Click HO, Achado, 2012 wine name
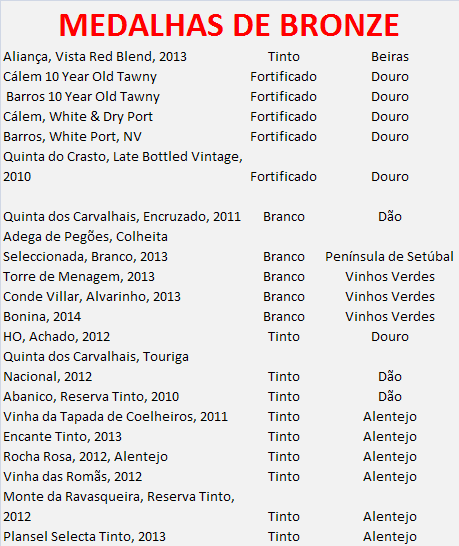Image resolution: width=459 pixels, height=546 pixels. point(56,337)
